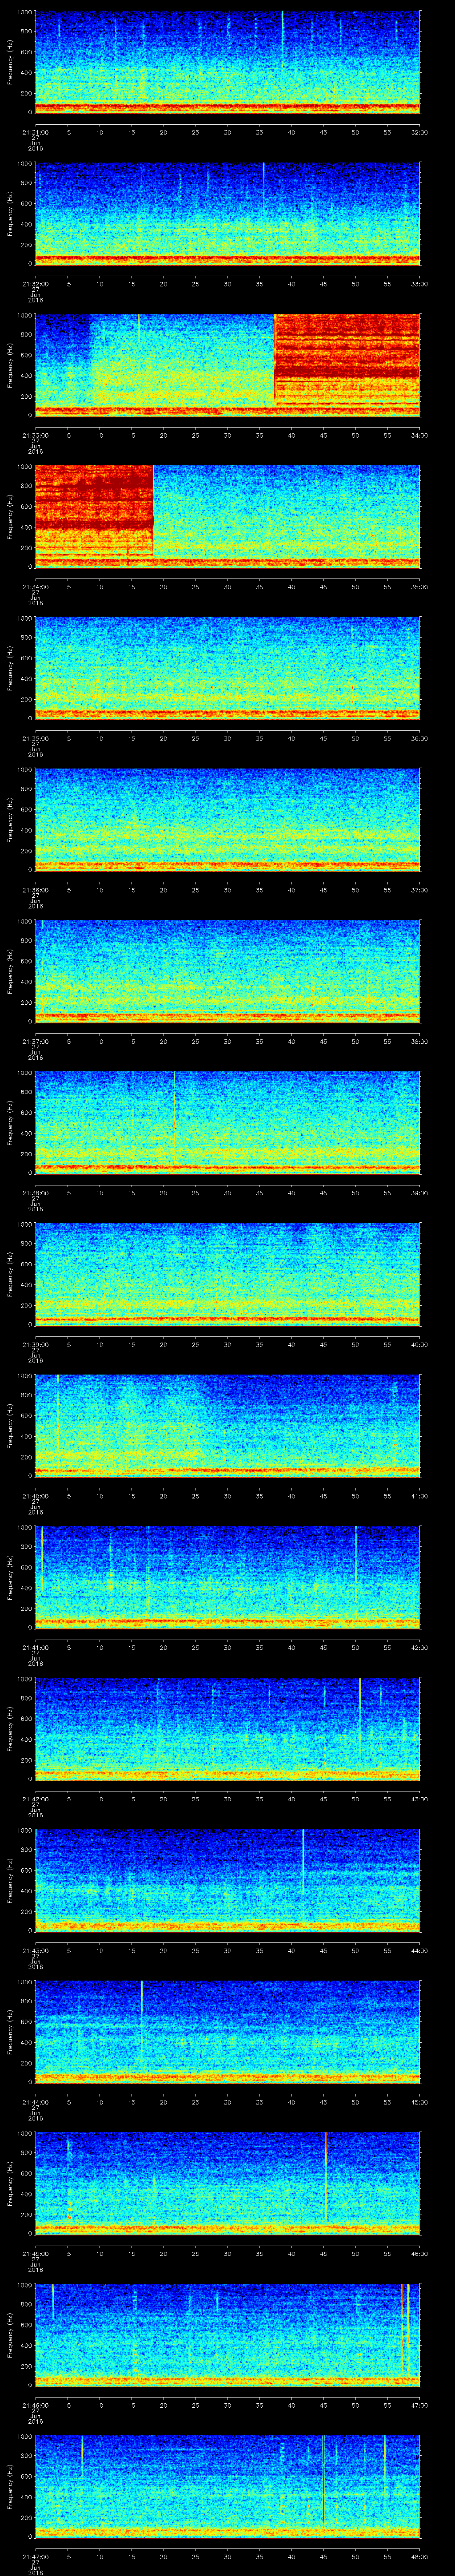The width and height of the screenshot is (455, 2576).
Task: Click the spectrogram panel starting at 21:46:00
Action: click(228, 2336)
